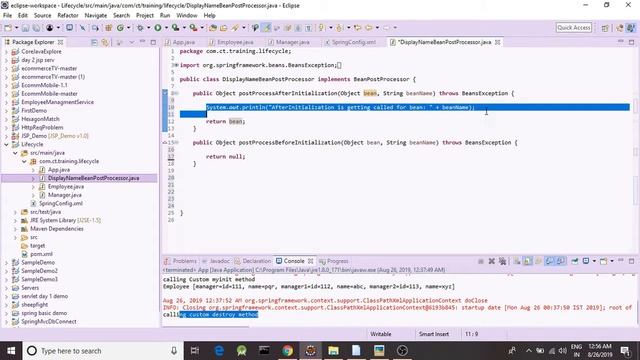Click the Quick Access field

573,28
